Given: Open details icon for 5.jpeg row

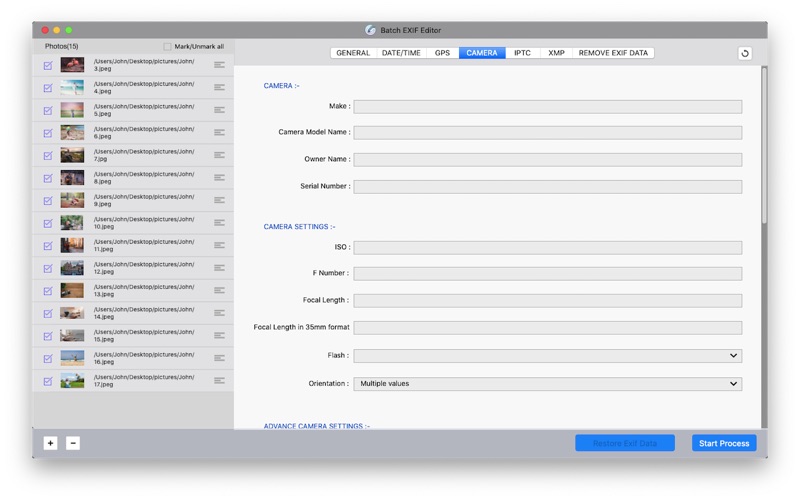Looking at the screenshot, I should (219, 110).
